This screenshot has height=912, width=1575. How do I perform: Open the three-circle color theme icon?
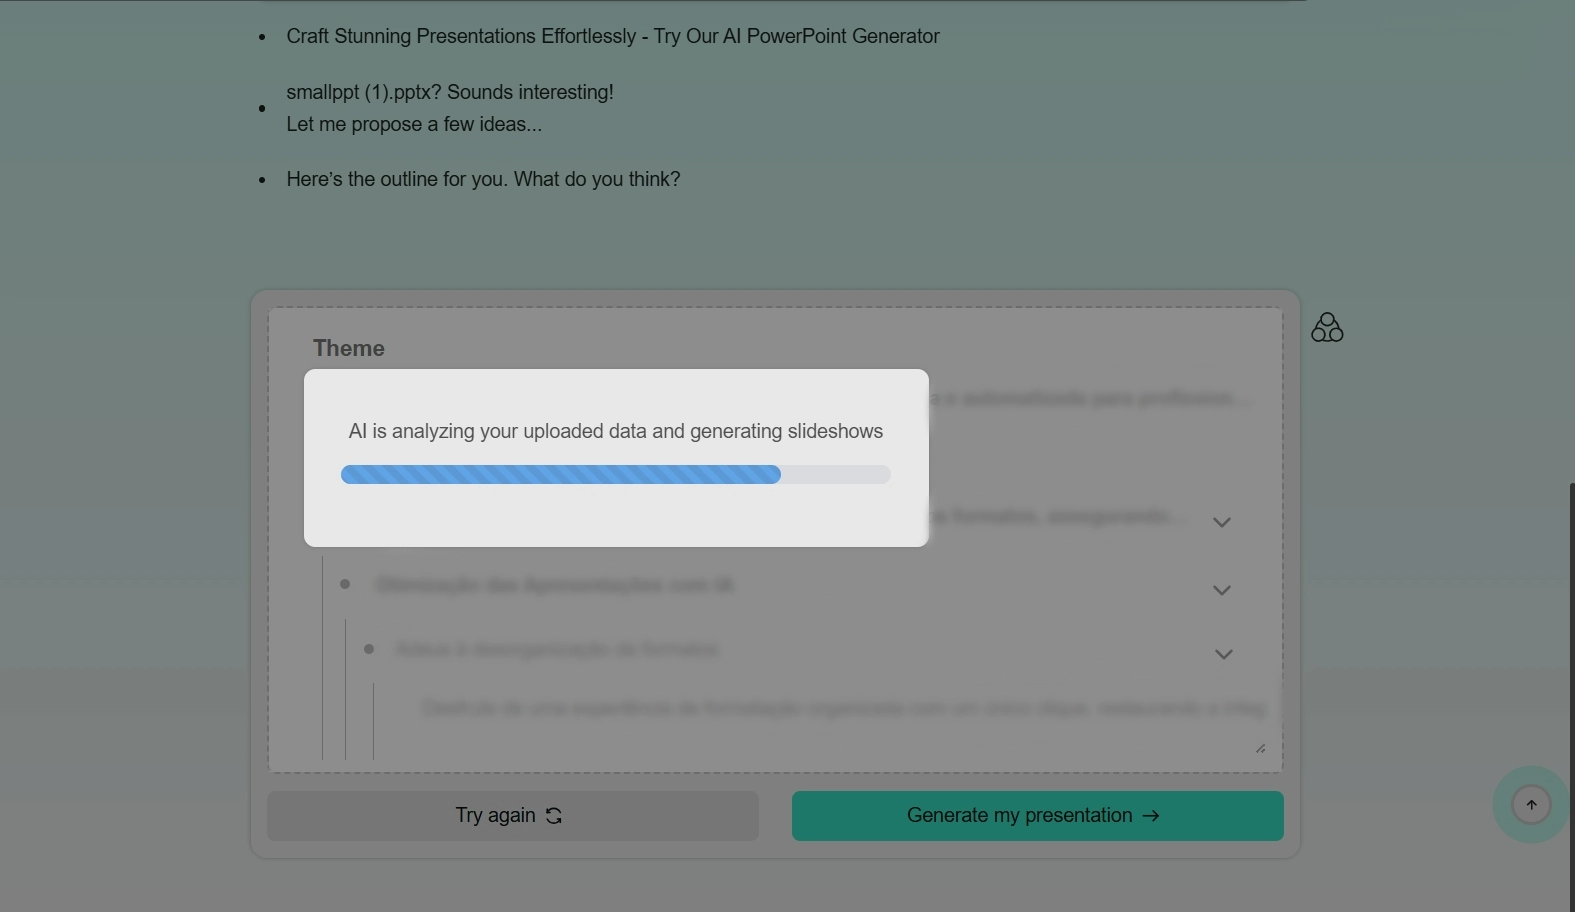pyautogui.click(x=1327, y=328)
